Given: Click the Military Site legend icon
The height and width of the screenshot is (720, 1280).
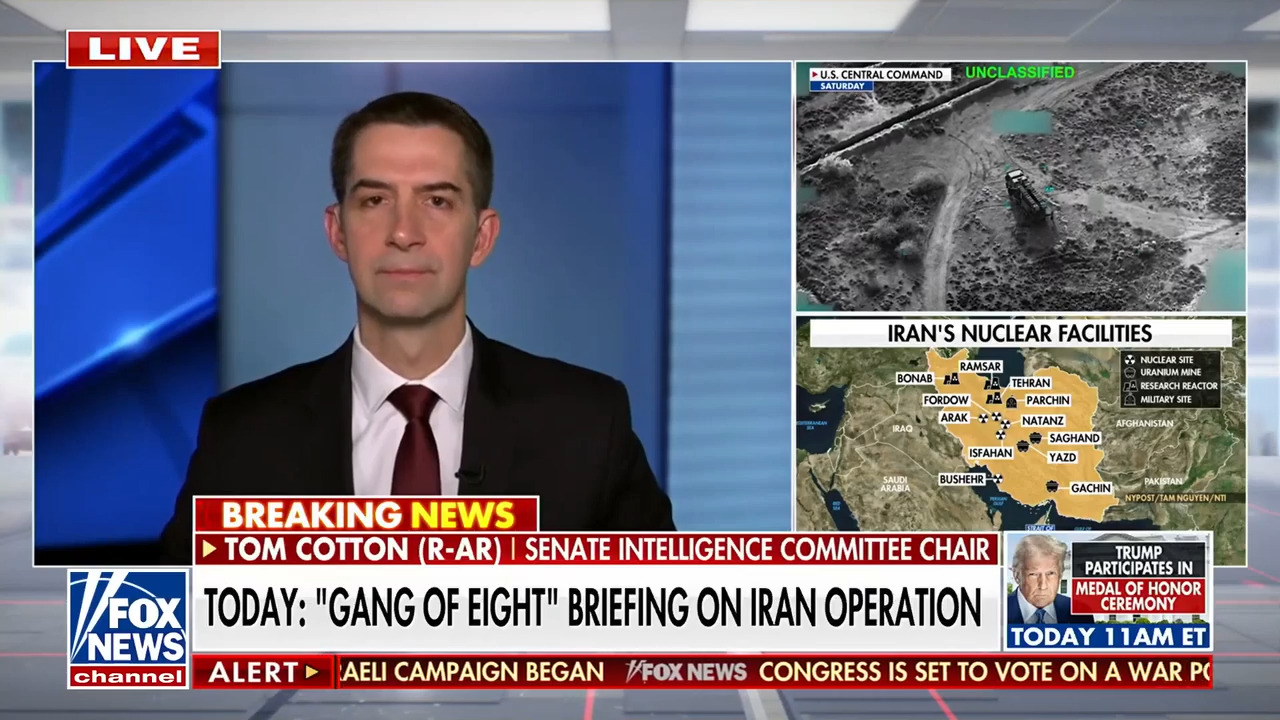Looking at the screenshot, I should tap(1130, 399).
